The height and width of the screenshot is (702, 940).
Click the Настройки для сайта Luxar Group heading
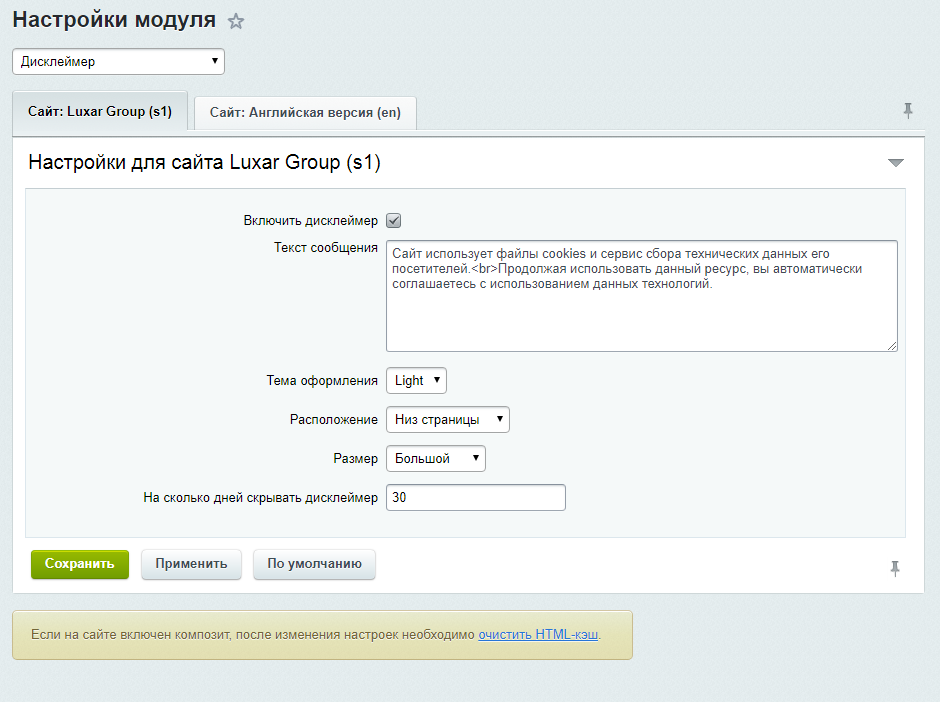pyautogui.click(x=204, y=162)
